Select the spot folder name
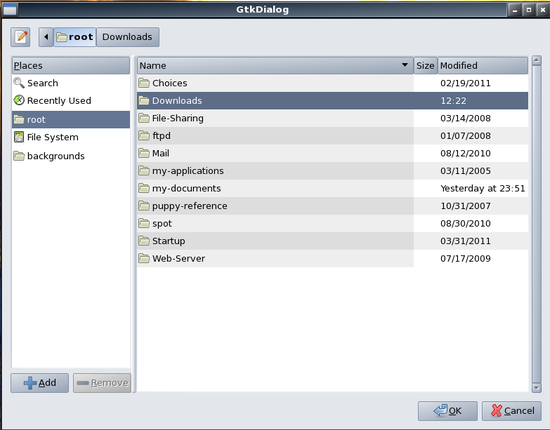Screen dimensions: 550x430 coord(162,223)
